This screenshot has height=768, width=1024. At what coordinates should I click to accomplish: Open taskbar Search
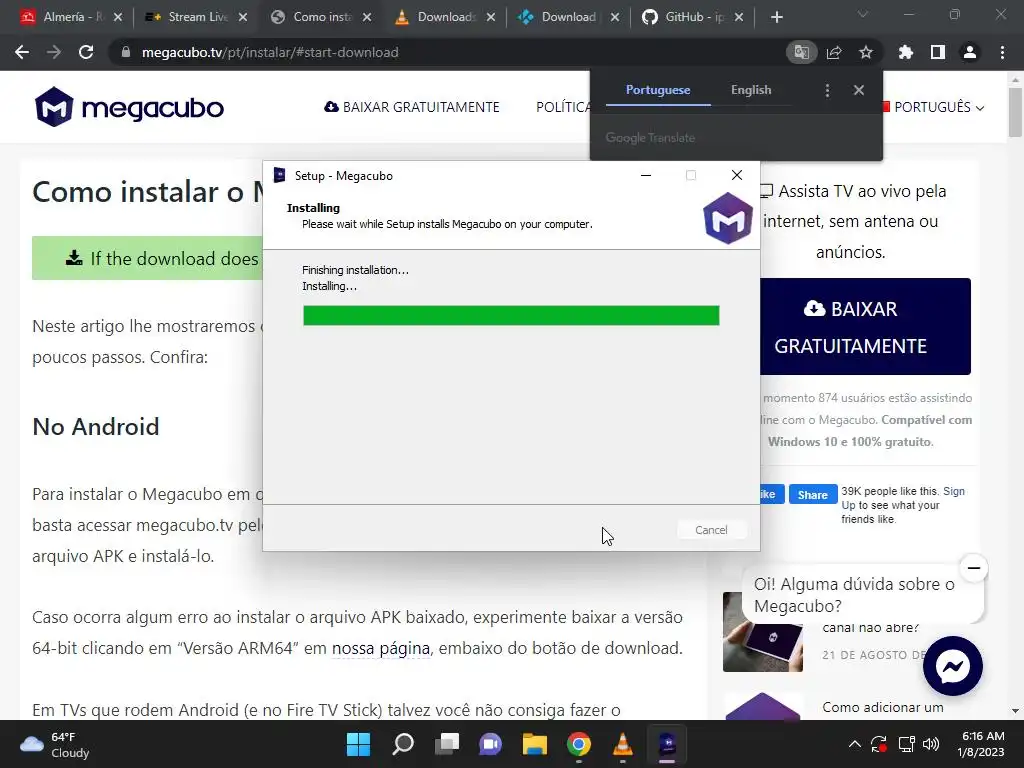point(403,744)
